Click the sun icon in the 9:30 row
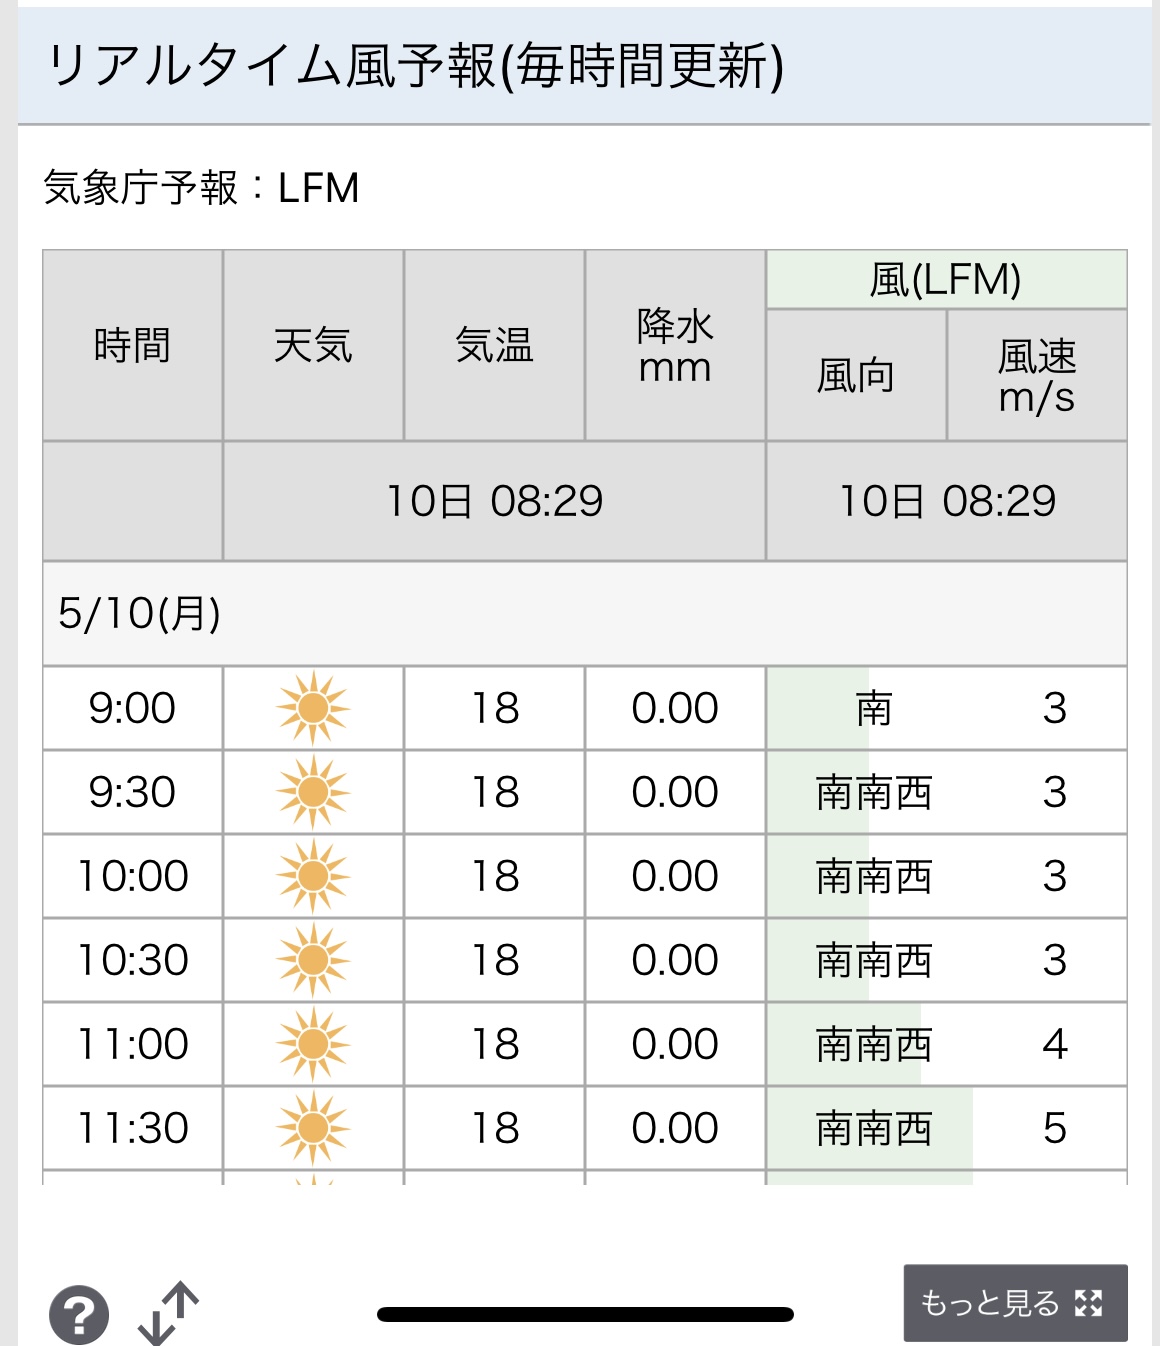1160x1346 pixels. point(313,792)
